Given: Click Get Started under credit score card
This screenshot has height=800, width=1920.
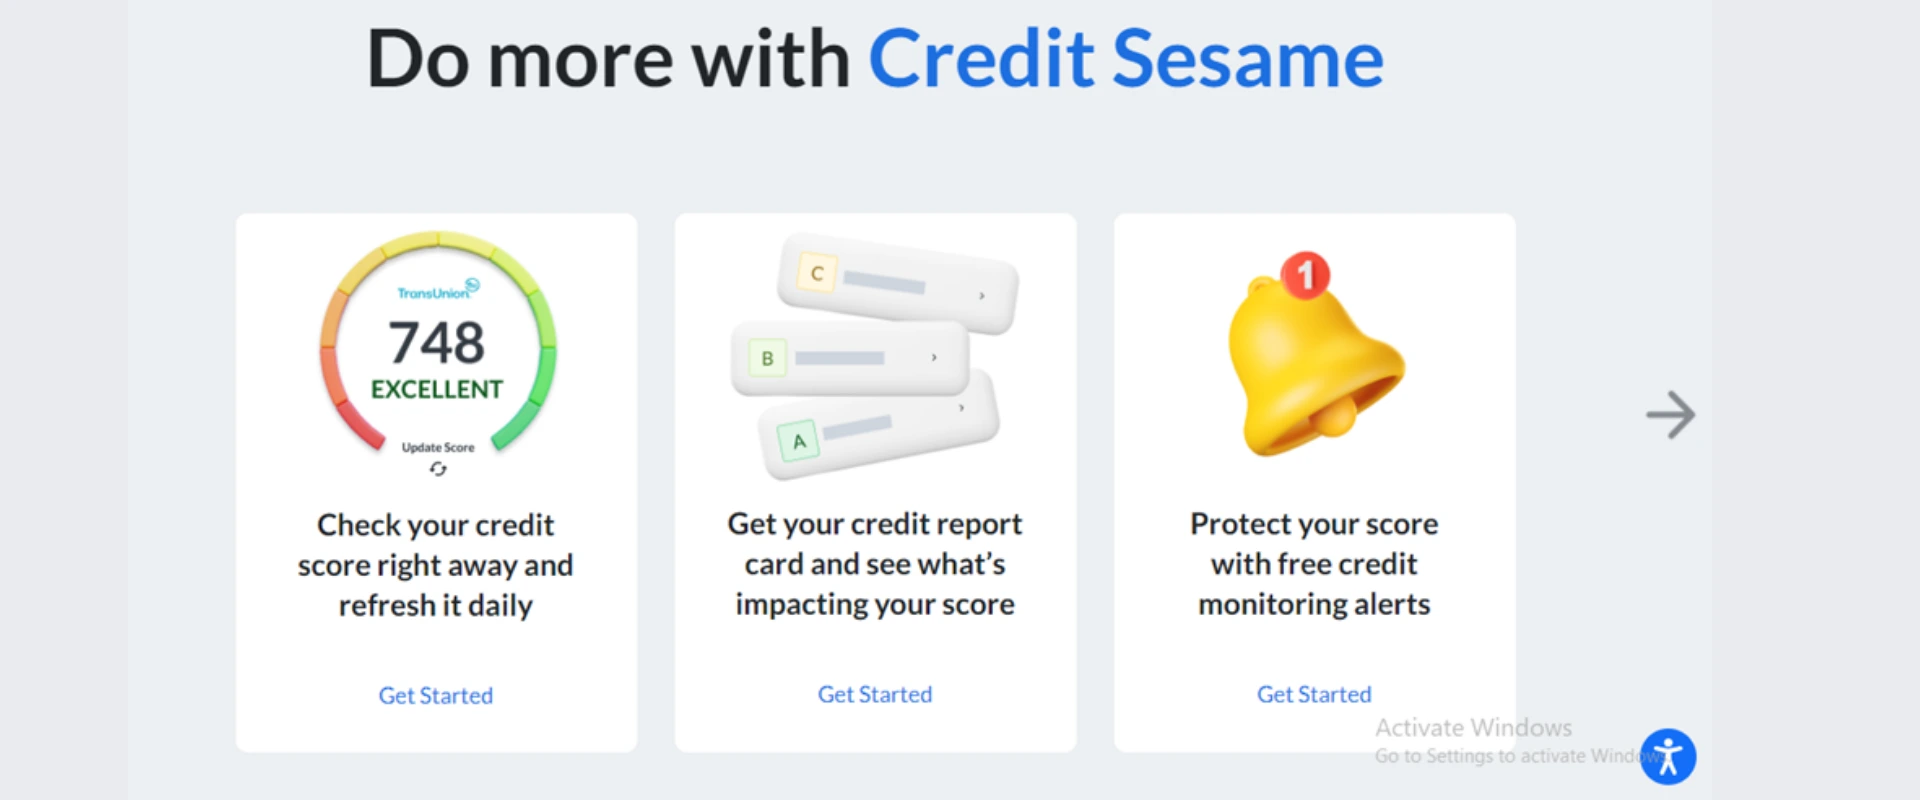Looking at the screenshot, I should point(436,695).
